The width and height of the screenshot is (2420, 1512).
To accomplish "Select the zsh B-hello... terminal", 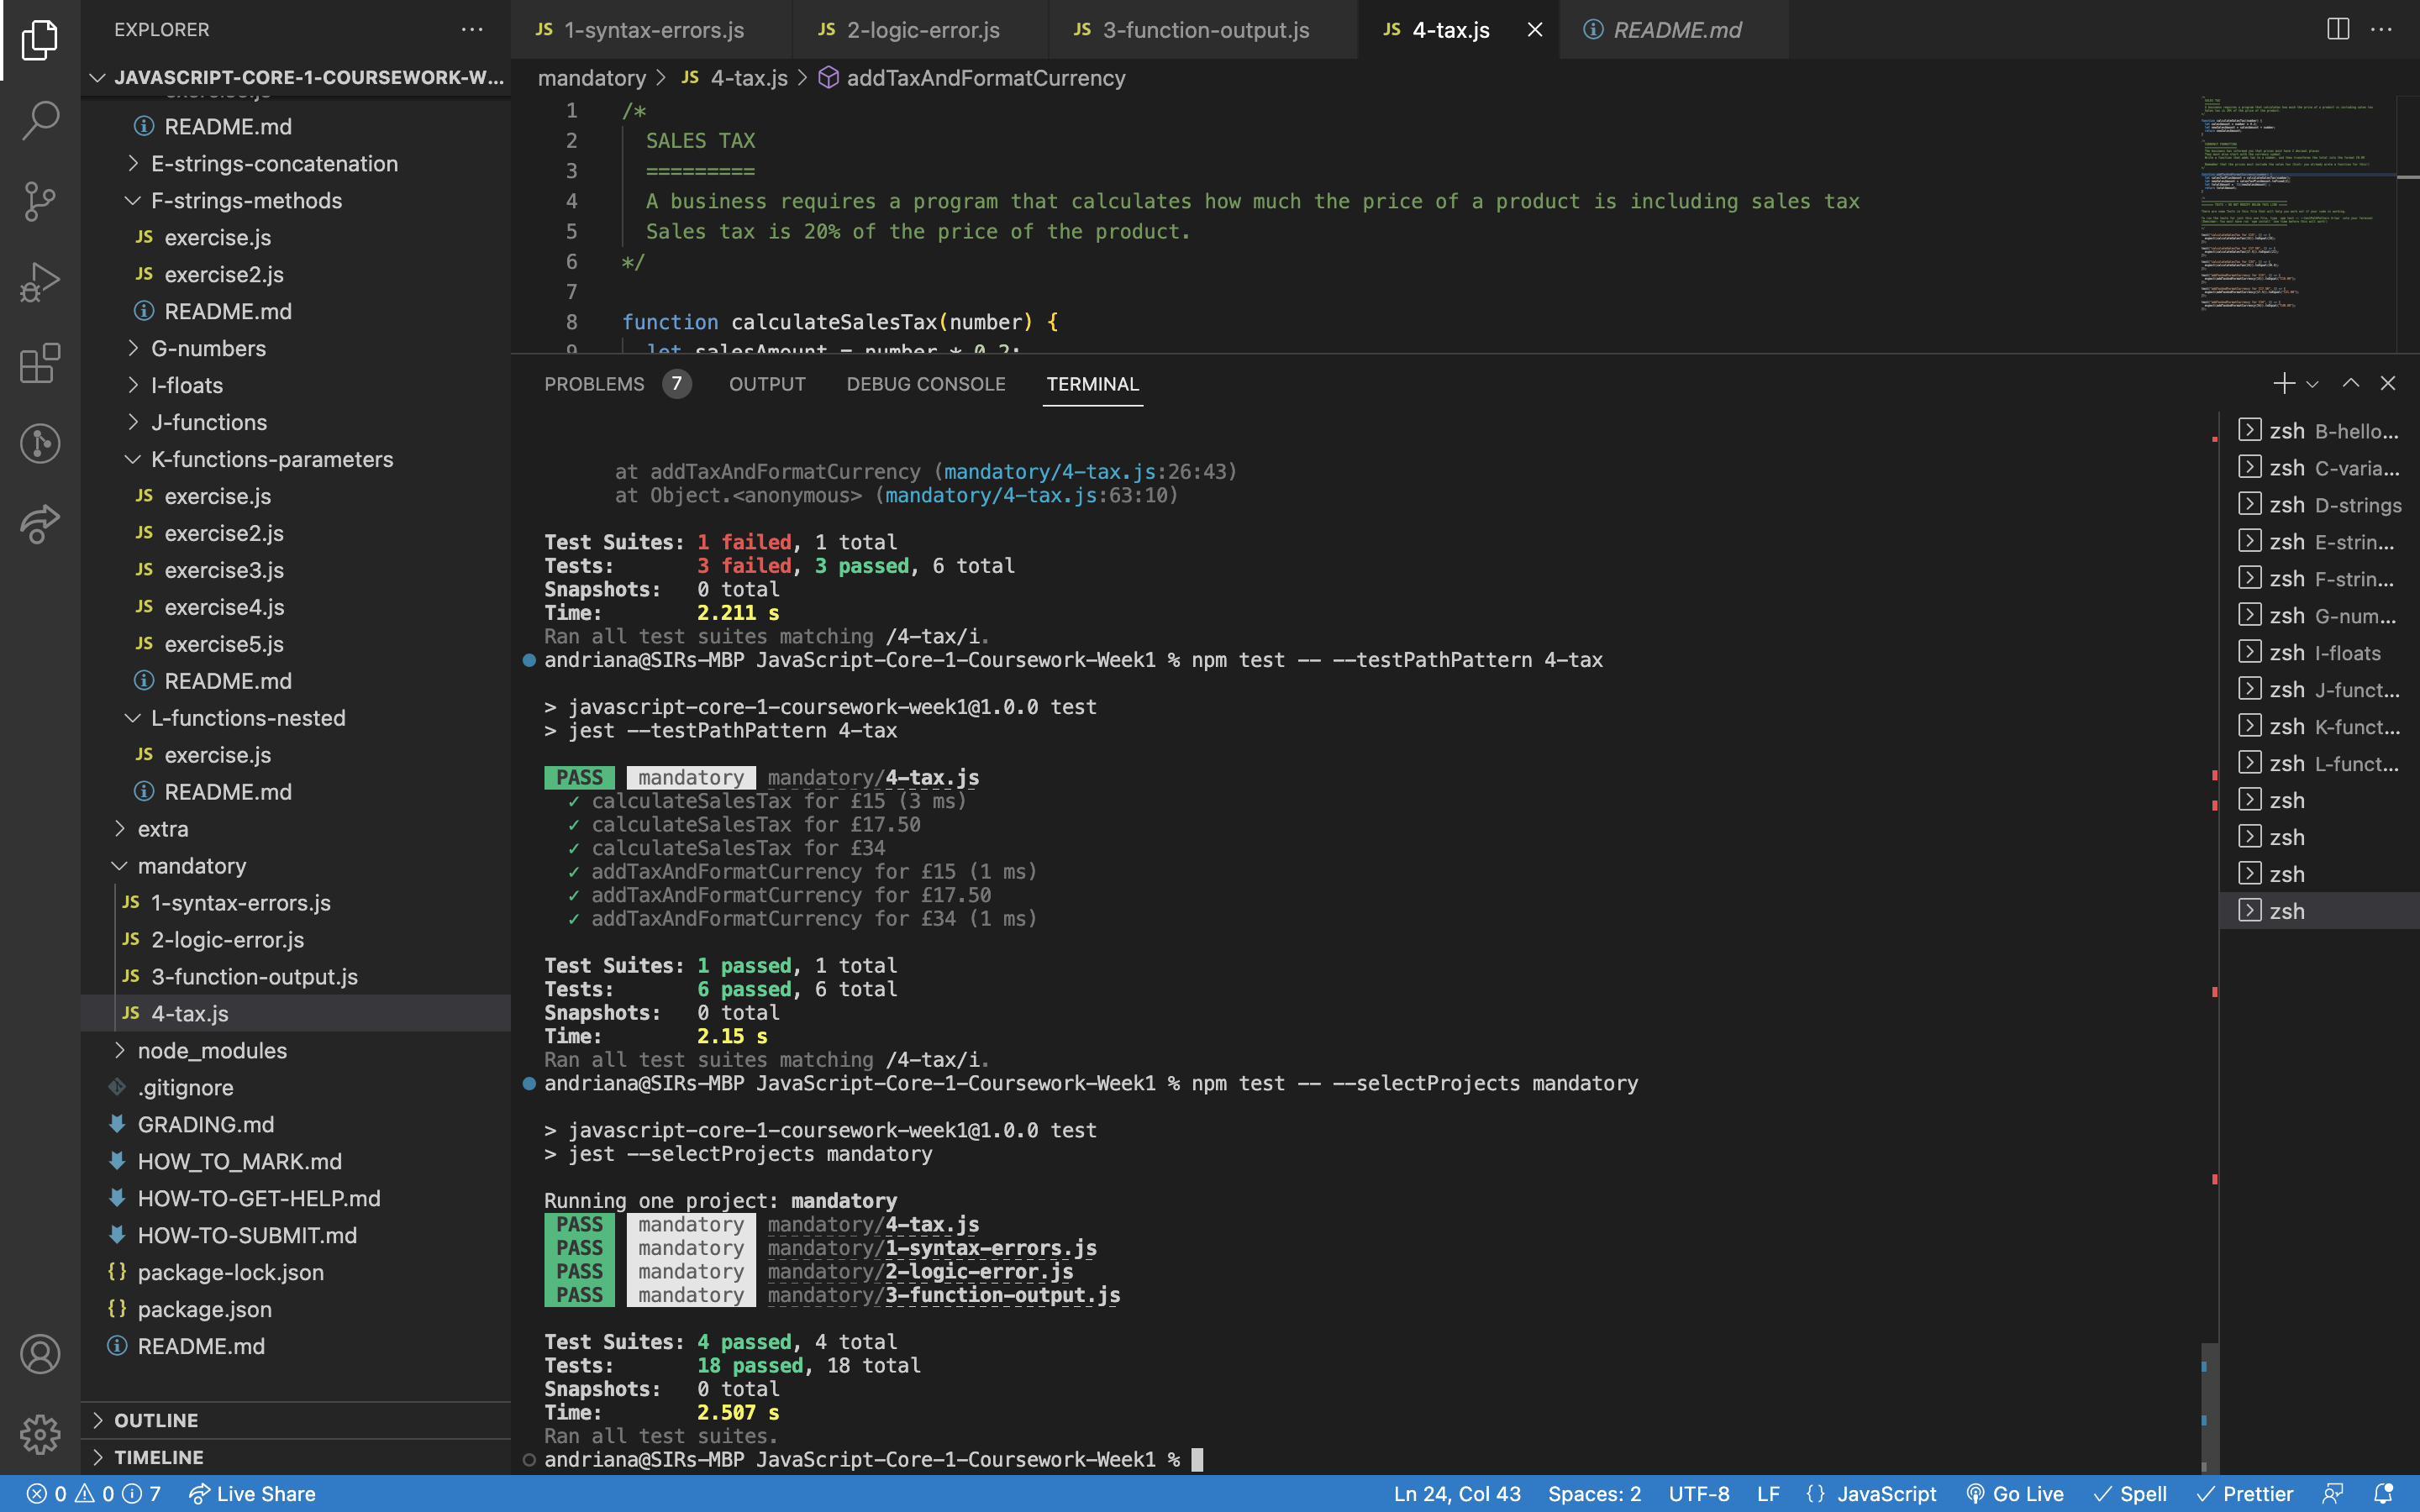I will point(2319,431).
